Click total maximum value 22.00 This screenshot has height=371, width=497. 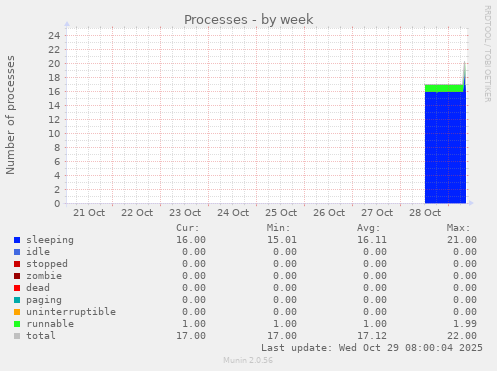click(x=462, y=336)
